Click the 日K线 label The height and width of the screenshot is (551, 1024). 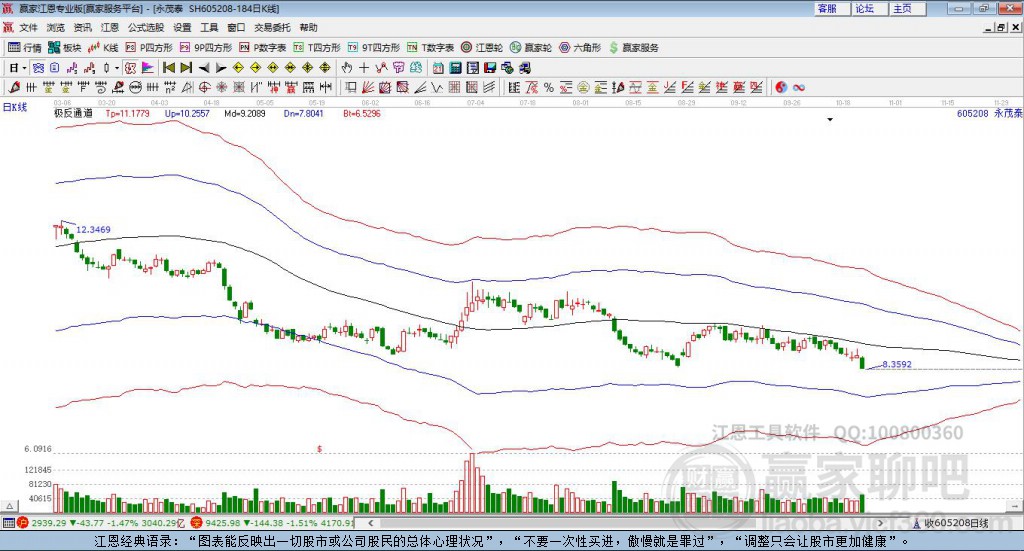pos(14,107)
